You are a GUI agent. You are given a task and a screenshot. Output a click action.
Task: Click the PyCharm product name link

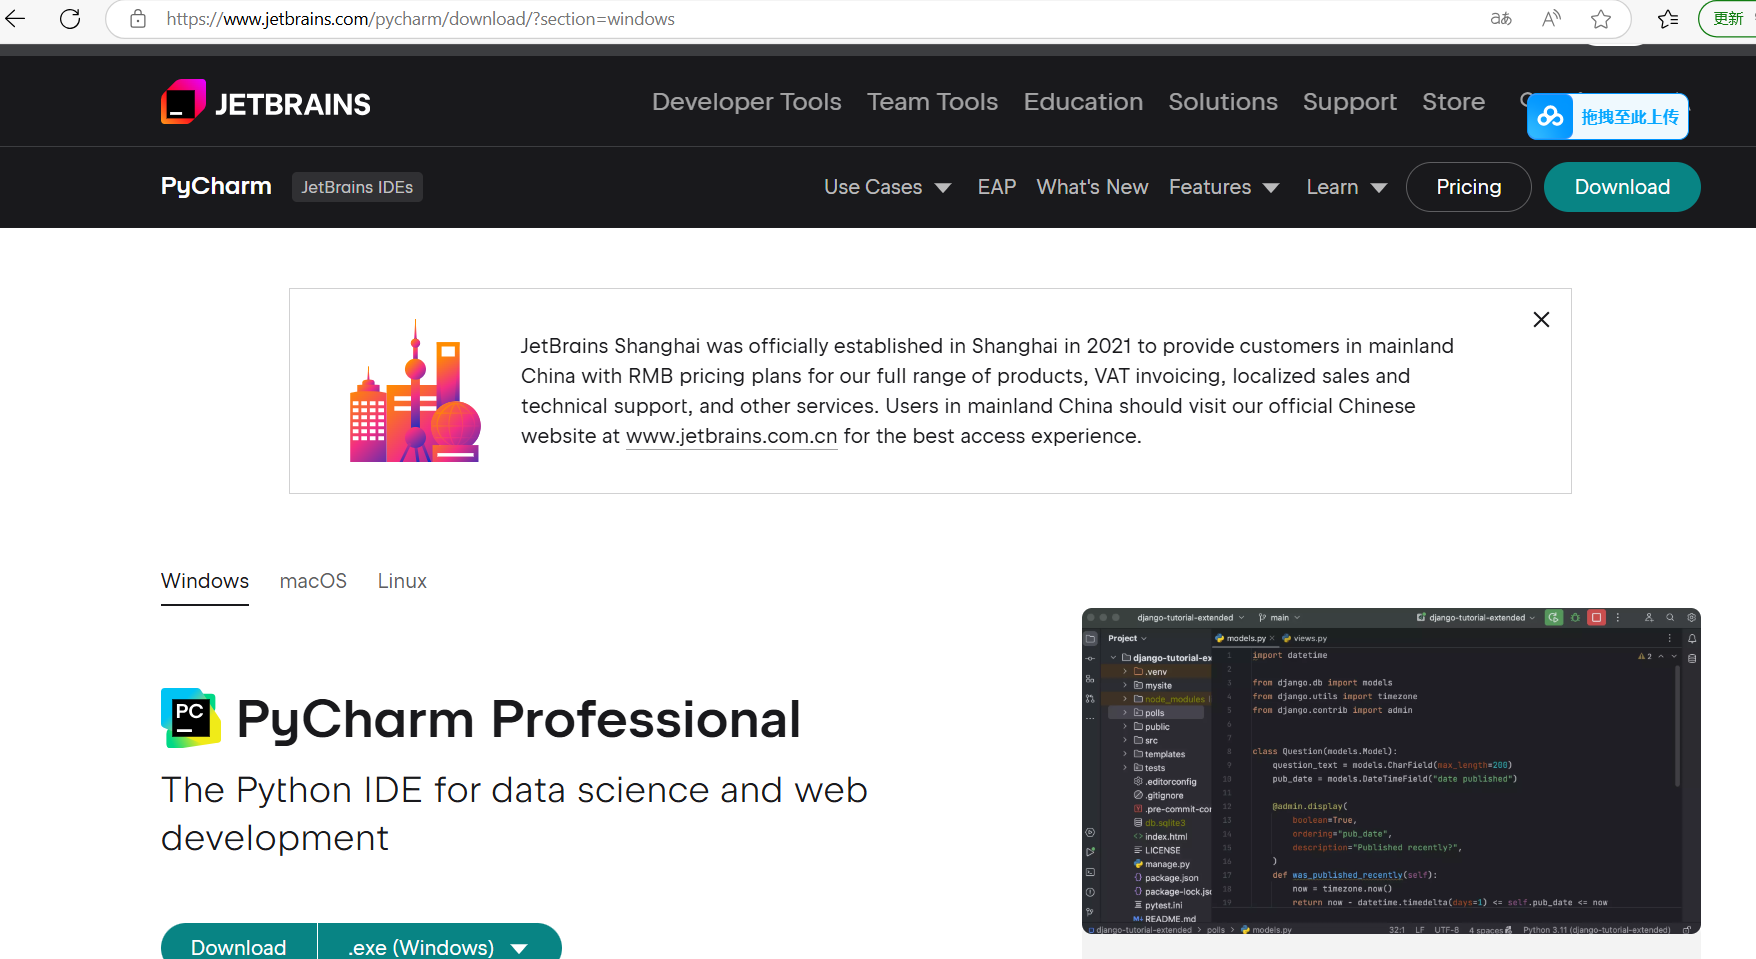216,187
